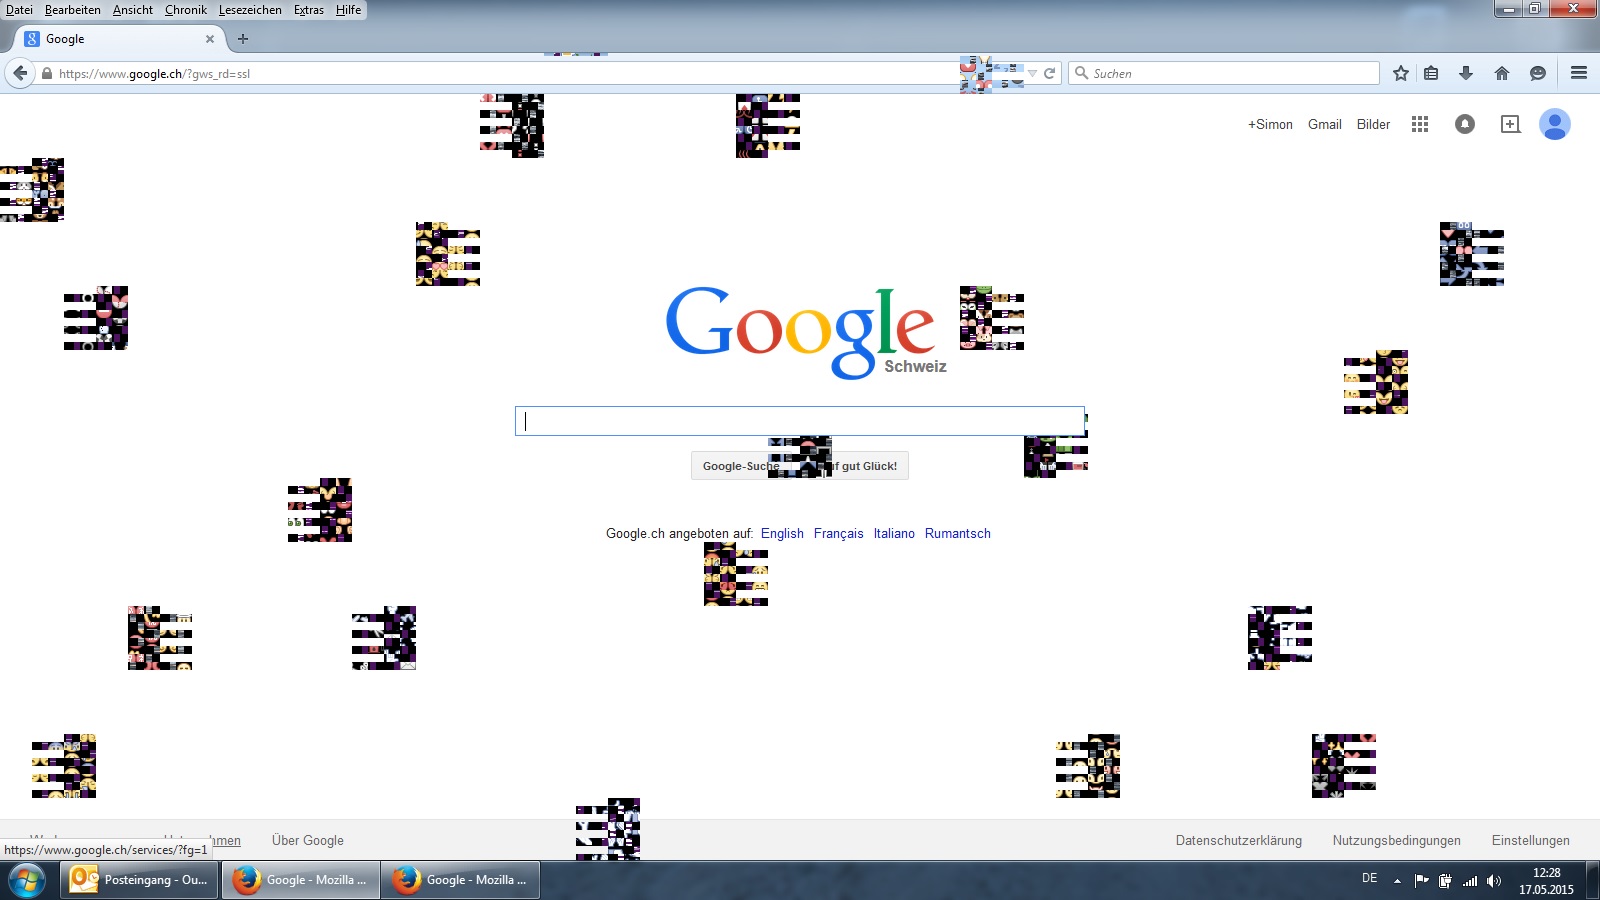Open the Datenschutzerklärung footer link

point(1239,840)
